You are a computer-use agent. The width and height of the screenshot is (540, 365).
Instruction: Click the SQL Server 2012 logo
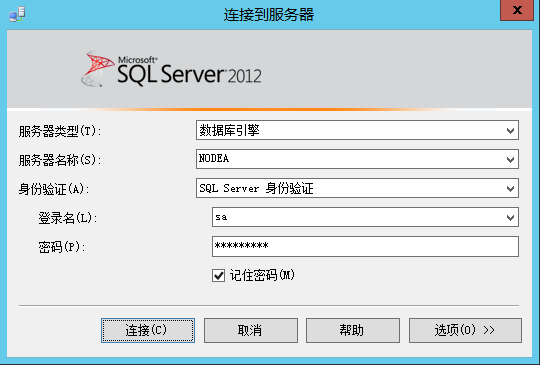[171, 69]
